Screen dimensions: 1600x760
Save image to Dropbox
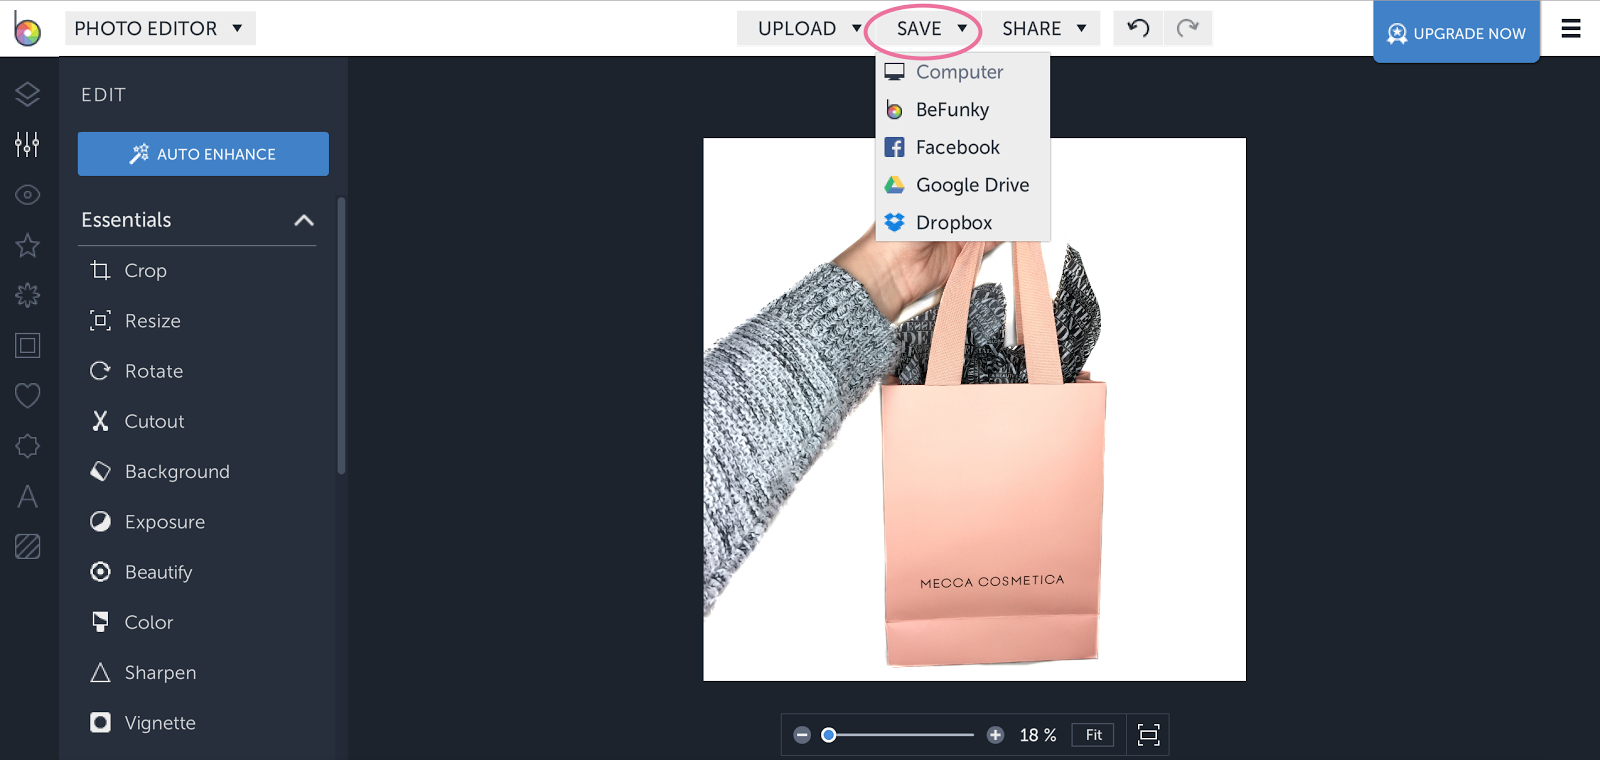click(963, 223)
